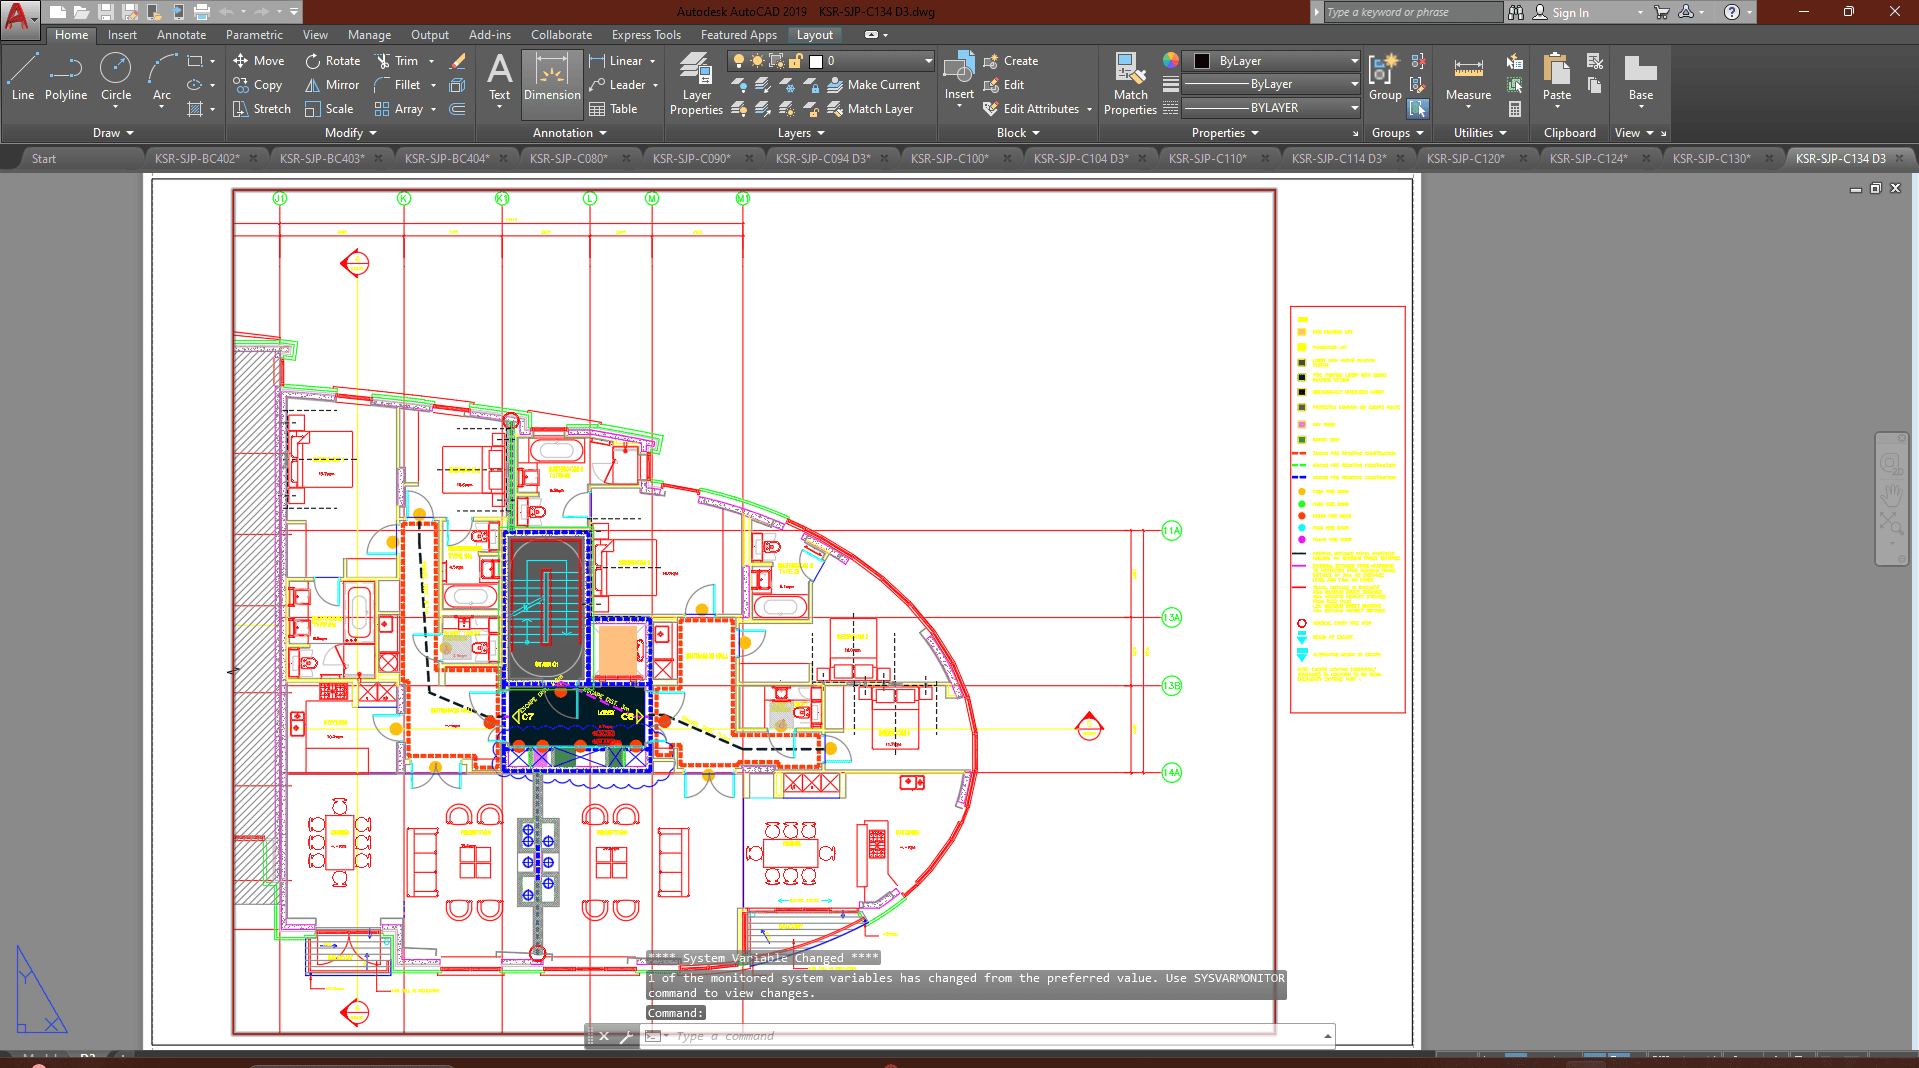Expand the Modify panel options
The width and height of the screenshot is (1919, 1068).
pos(350,133)
